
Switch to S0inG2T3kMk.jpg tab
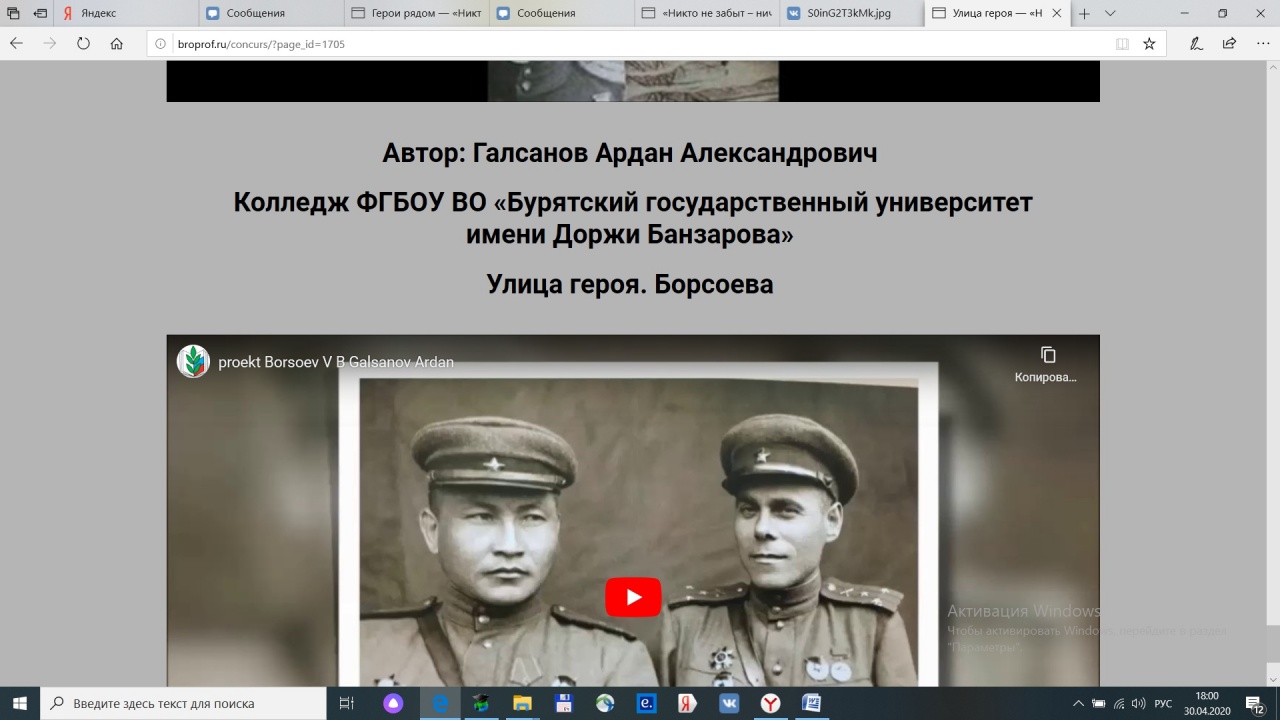pos(848,14)
